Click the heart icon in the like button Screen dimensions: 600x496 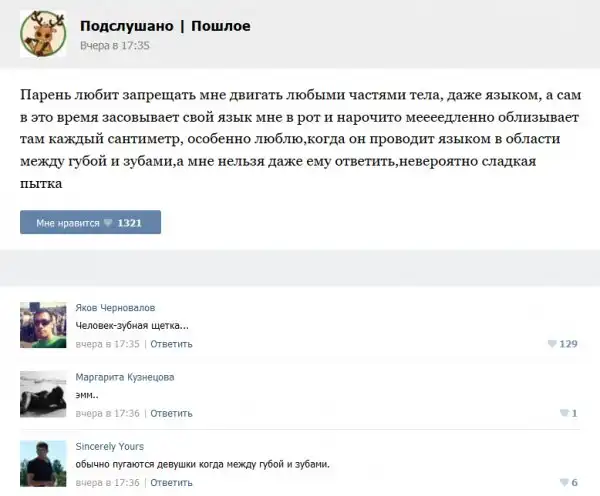[x=109, y=223]
